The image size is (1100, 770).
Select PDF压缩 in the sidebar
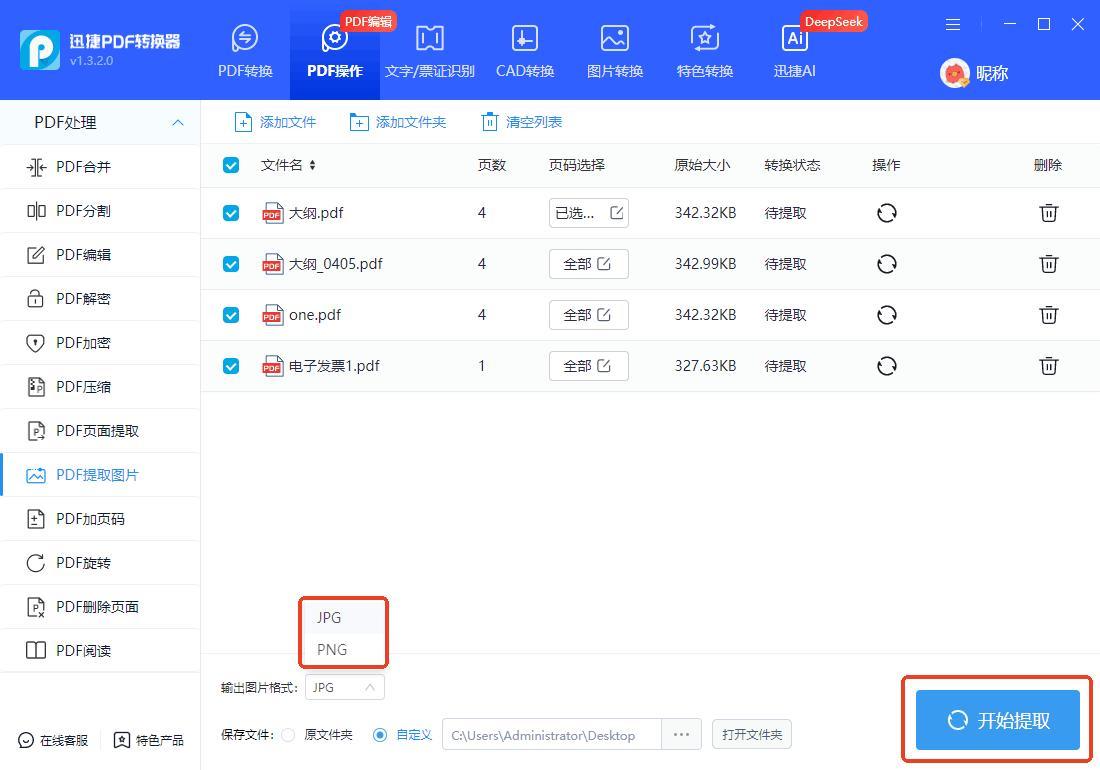pos(84,387)
